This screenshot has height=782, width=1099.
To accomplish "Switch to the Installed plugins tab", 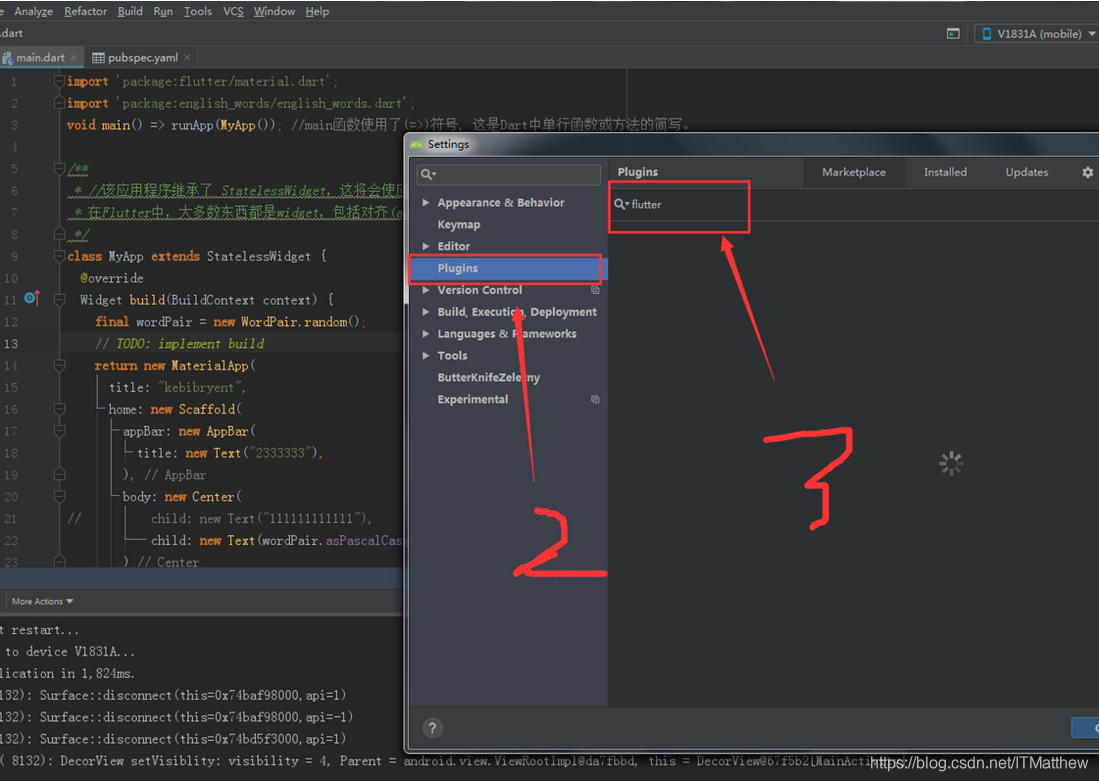I will point(945,172).
